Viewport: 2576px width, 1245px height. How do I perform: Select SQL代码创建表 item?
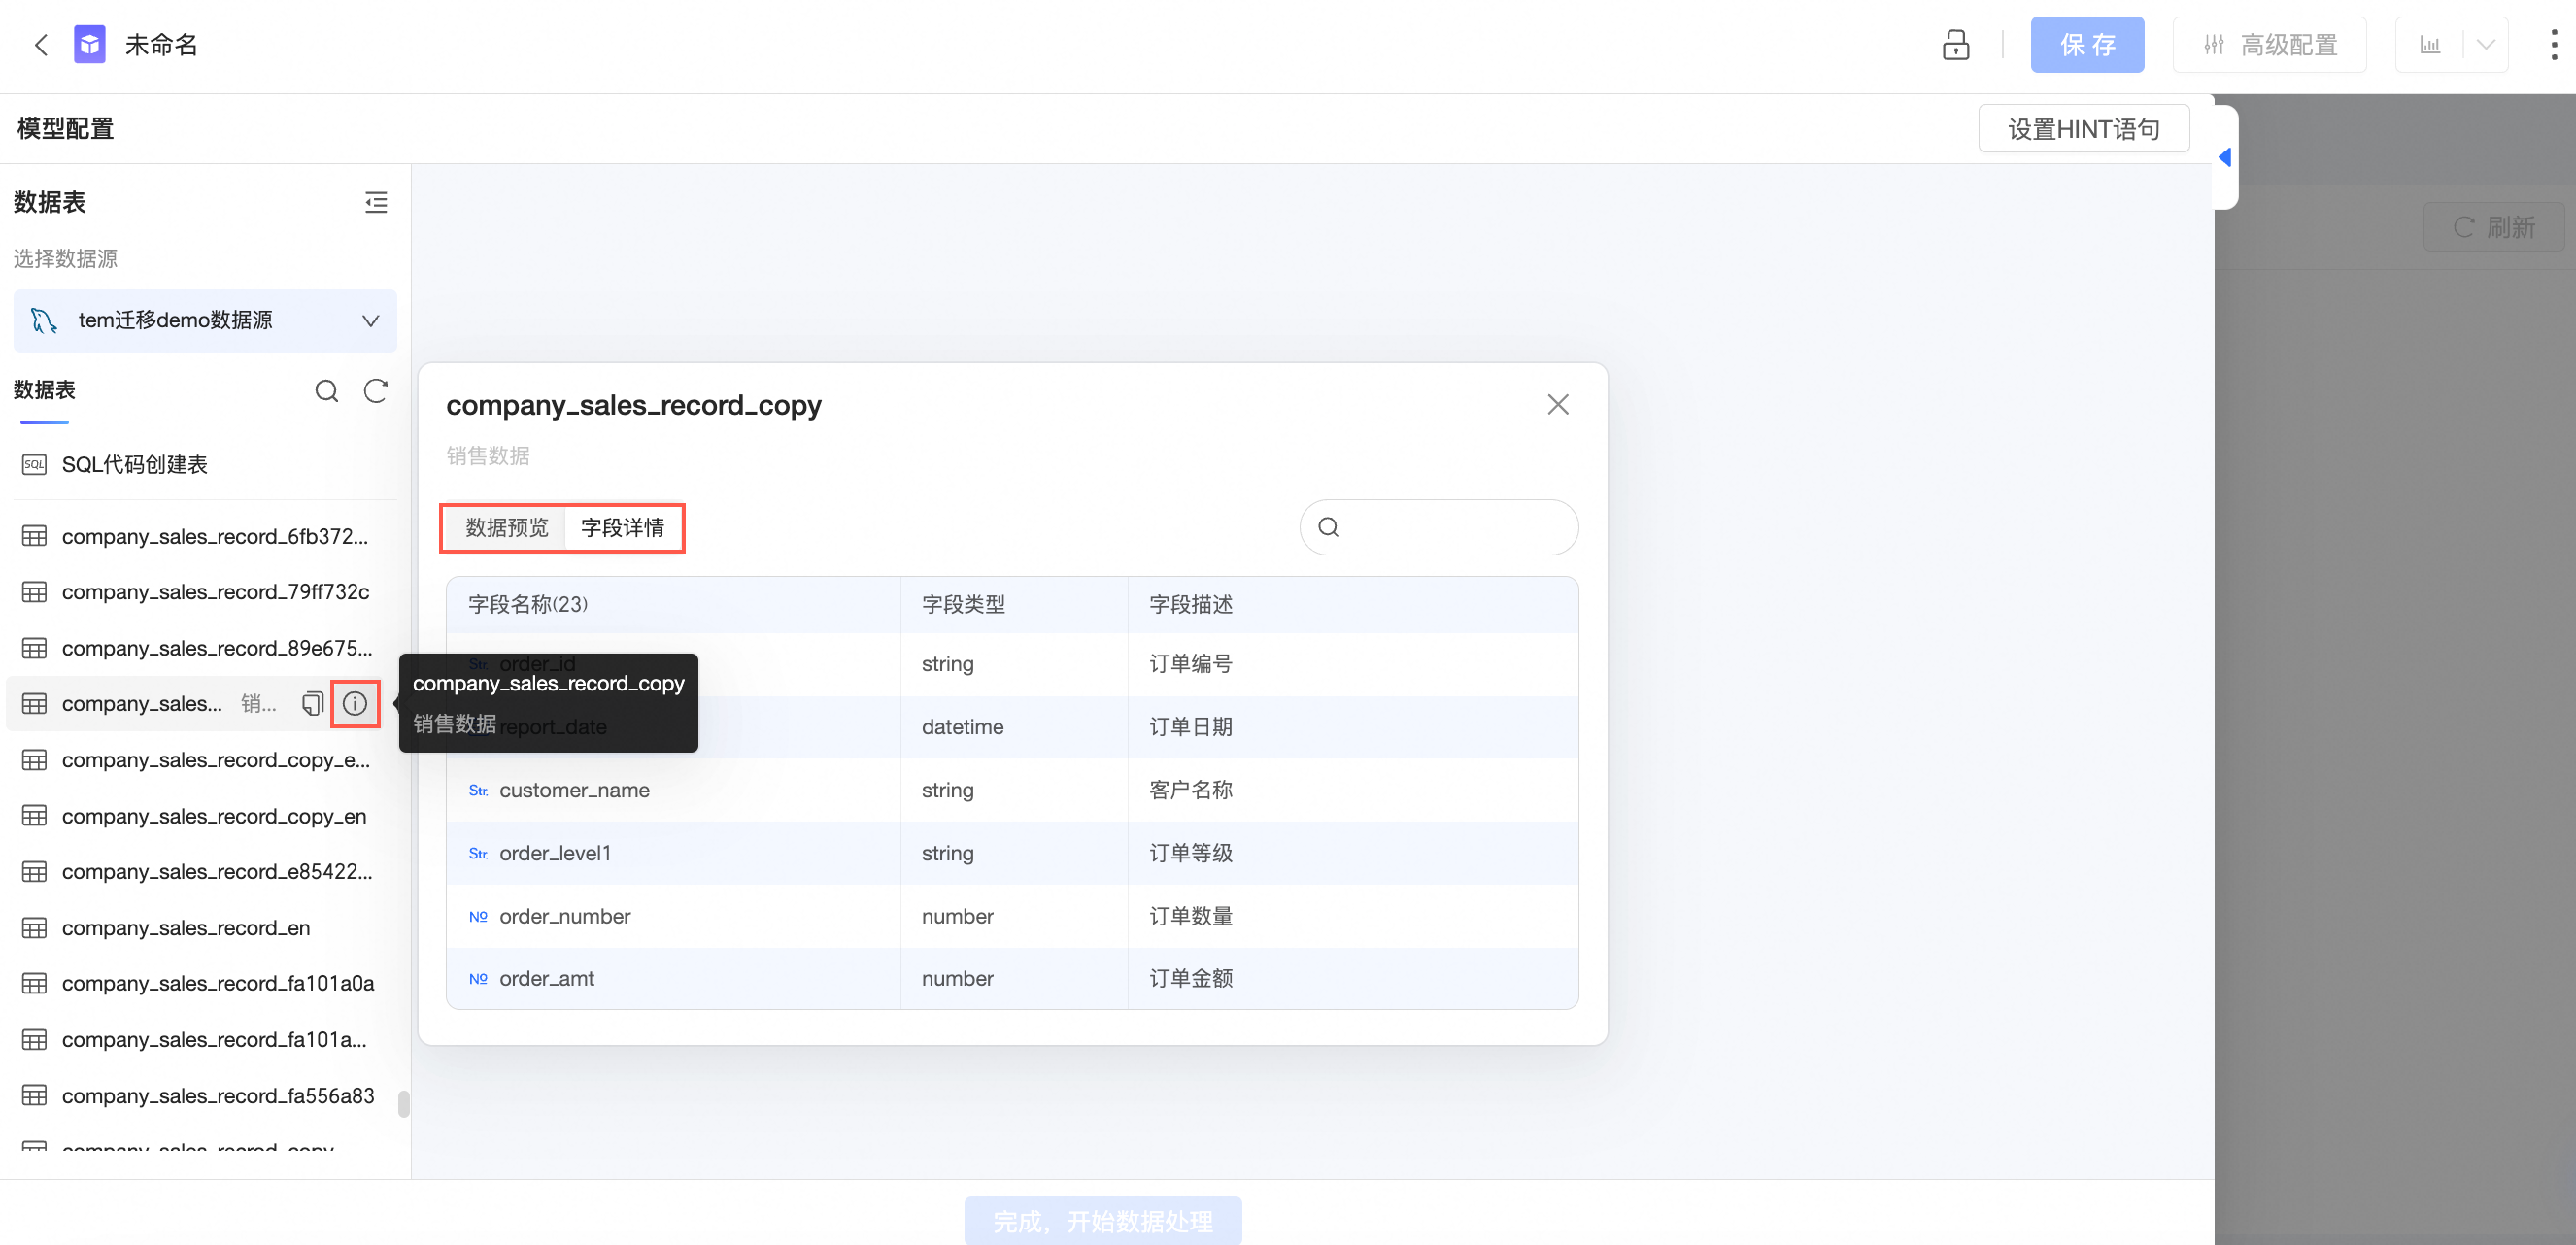click(134, 465)
